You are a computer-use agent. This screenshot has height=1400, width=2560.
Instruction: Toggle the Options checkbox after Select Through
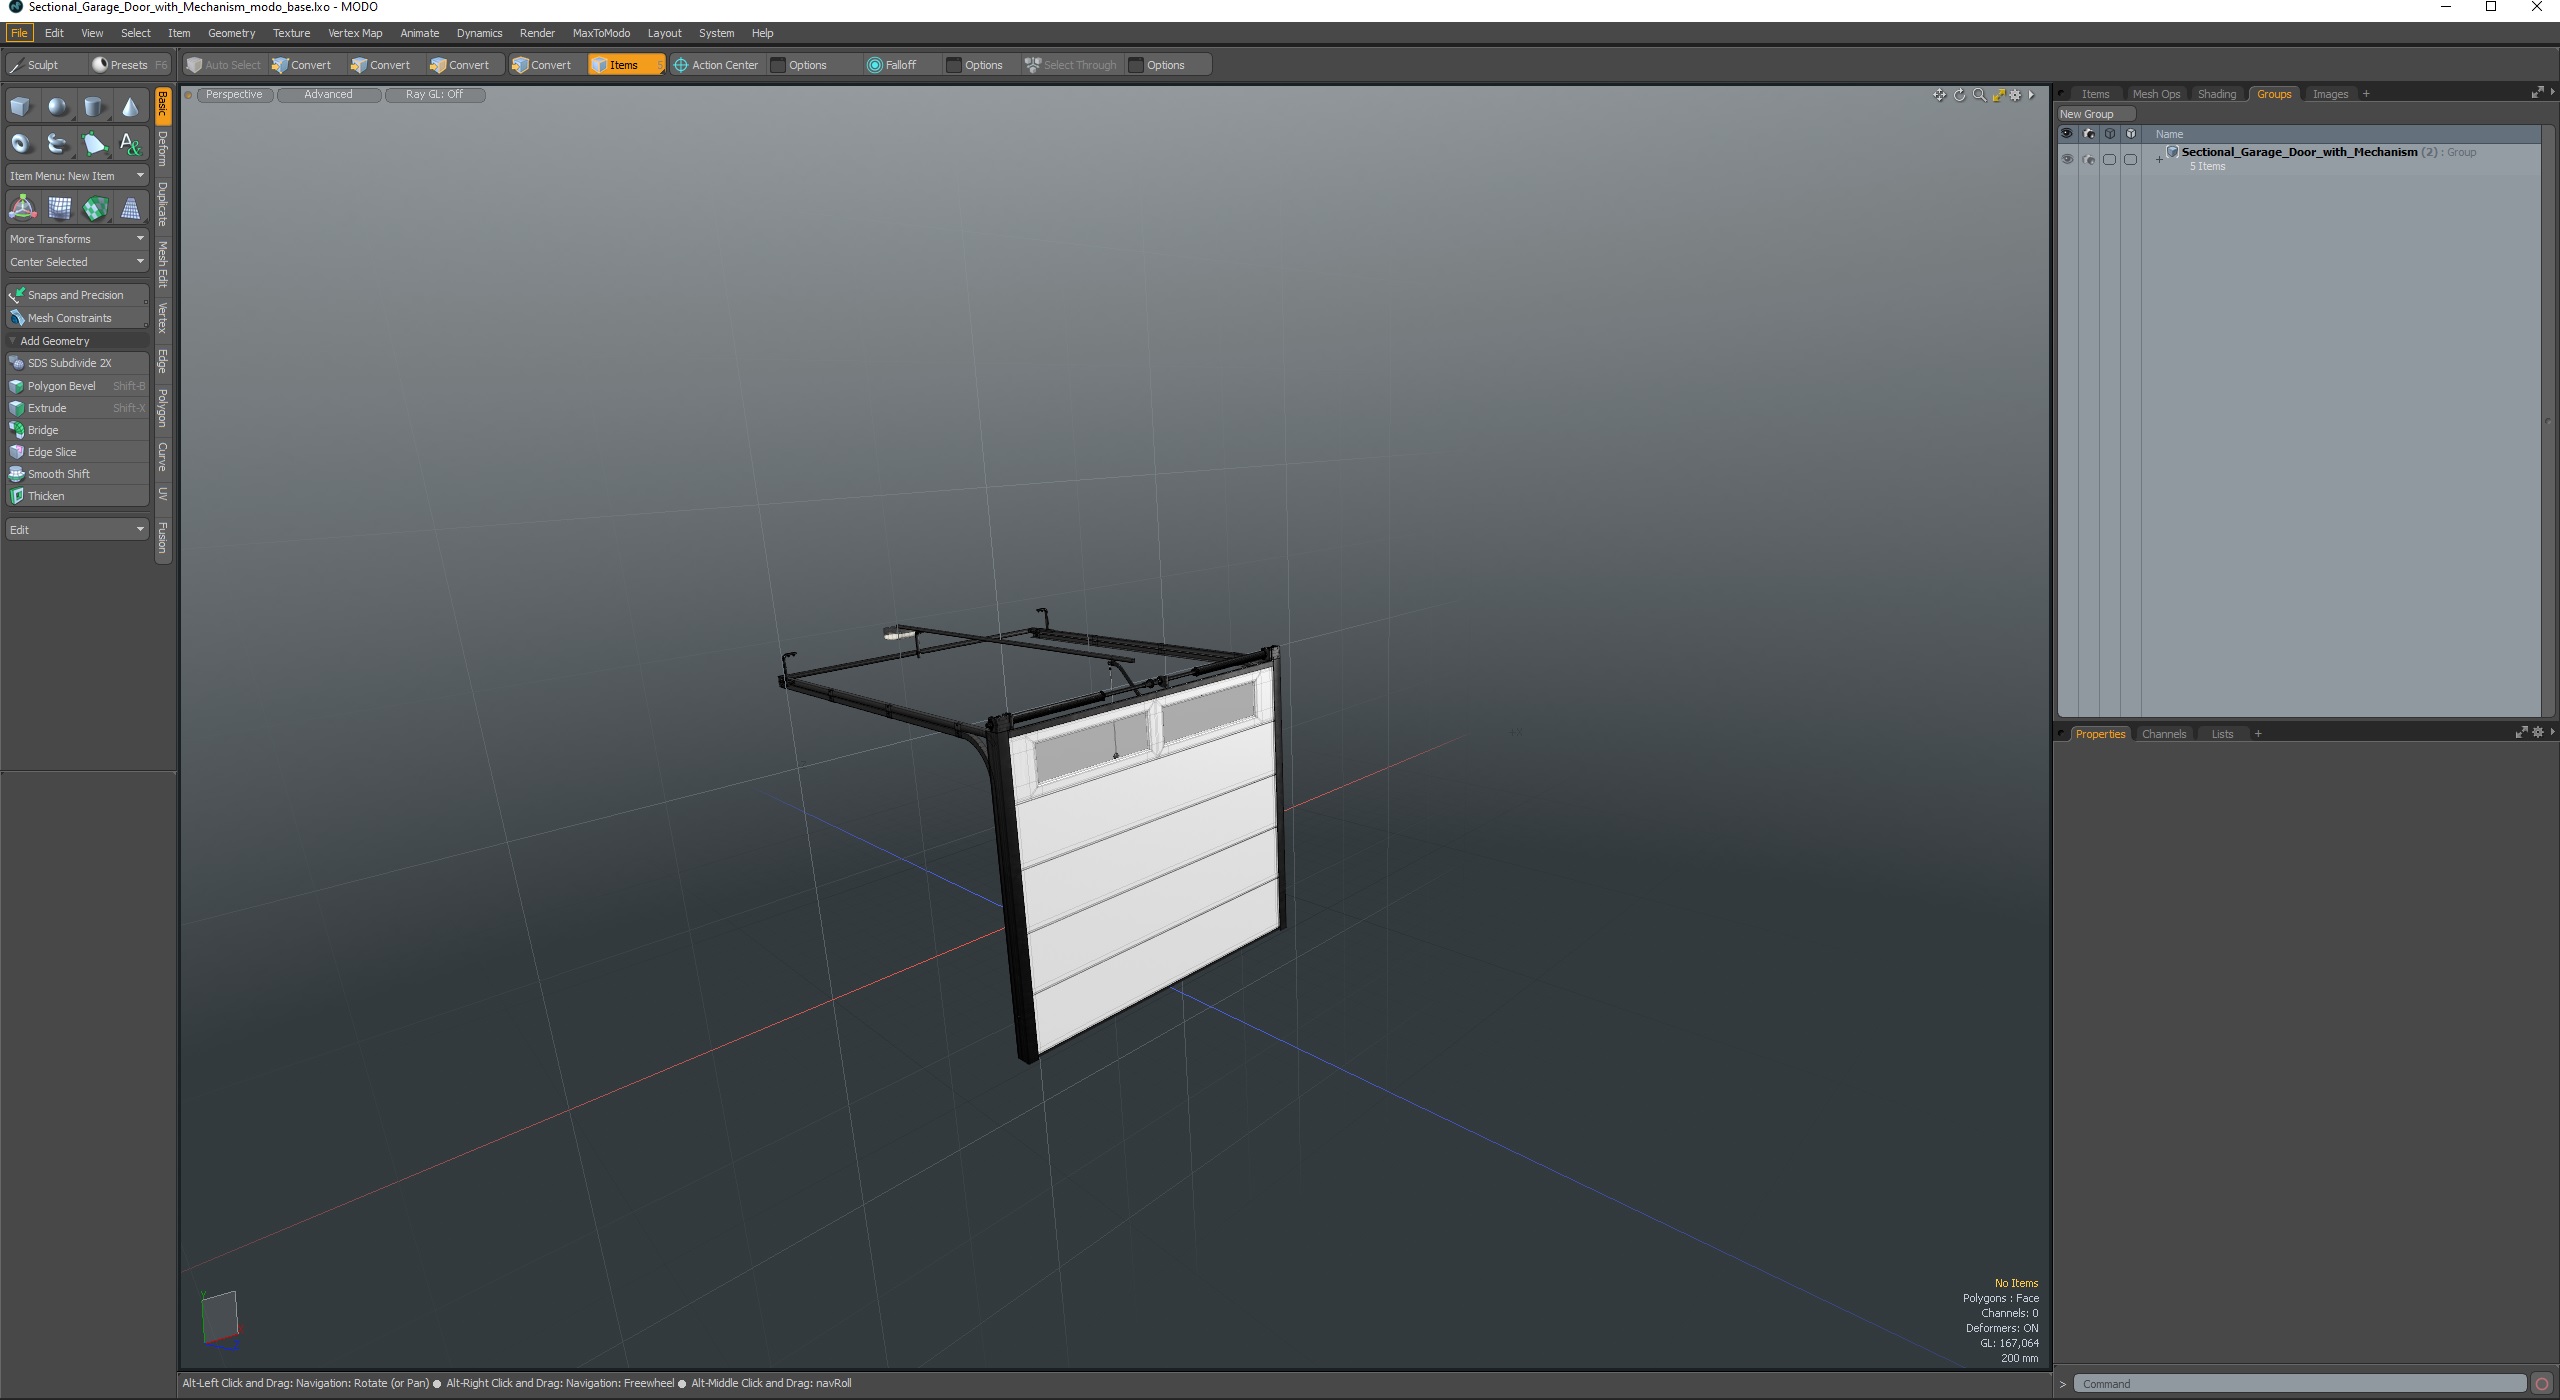click(x=1136, y=65)
